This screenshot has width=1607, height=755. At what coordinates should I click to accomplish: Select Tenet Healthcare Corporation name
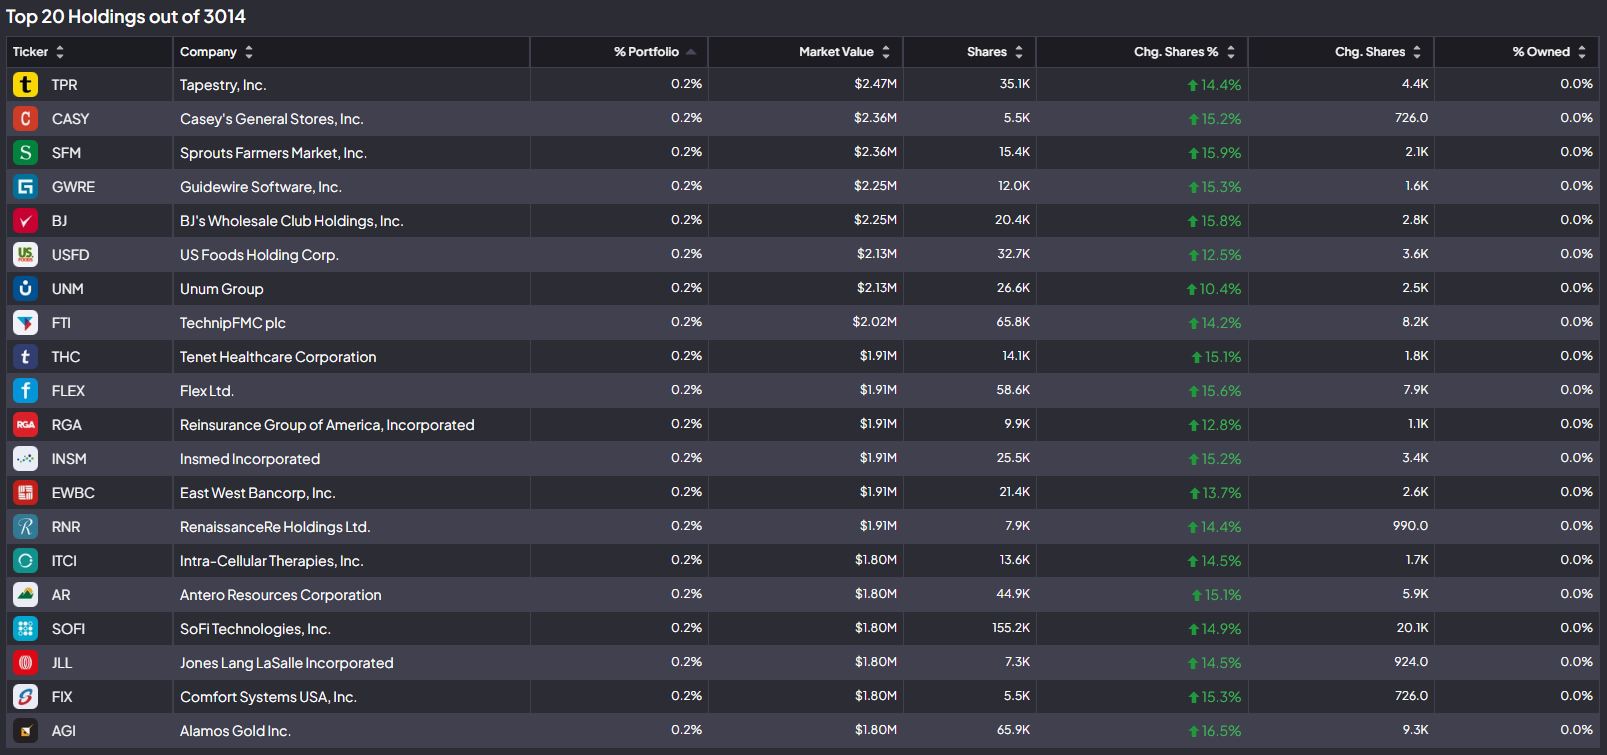coord(278,357)
